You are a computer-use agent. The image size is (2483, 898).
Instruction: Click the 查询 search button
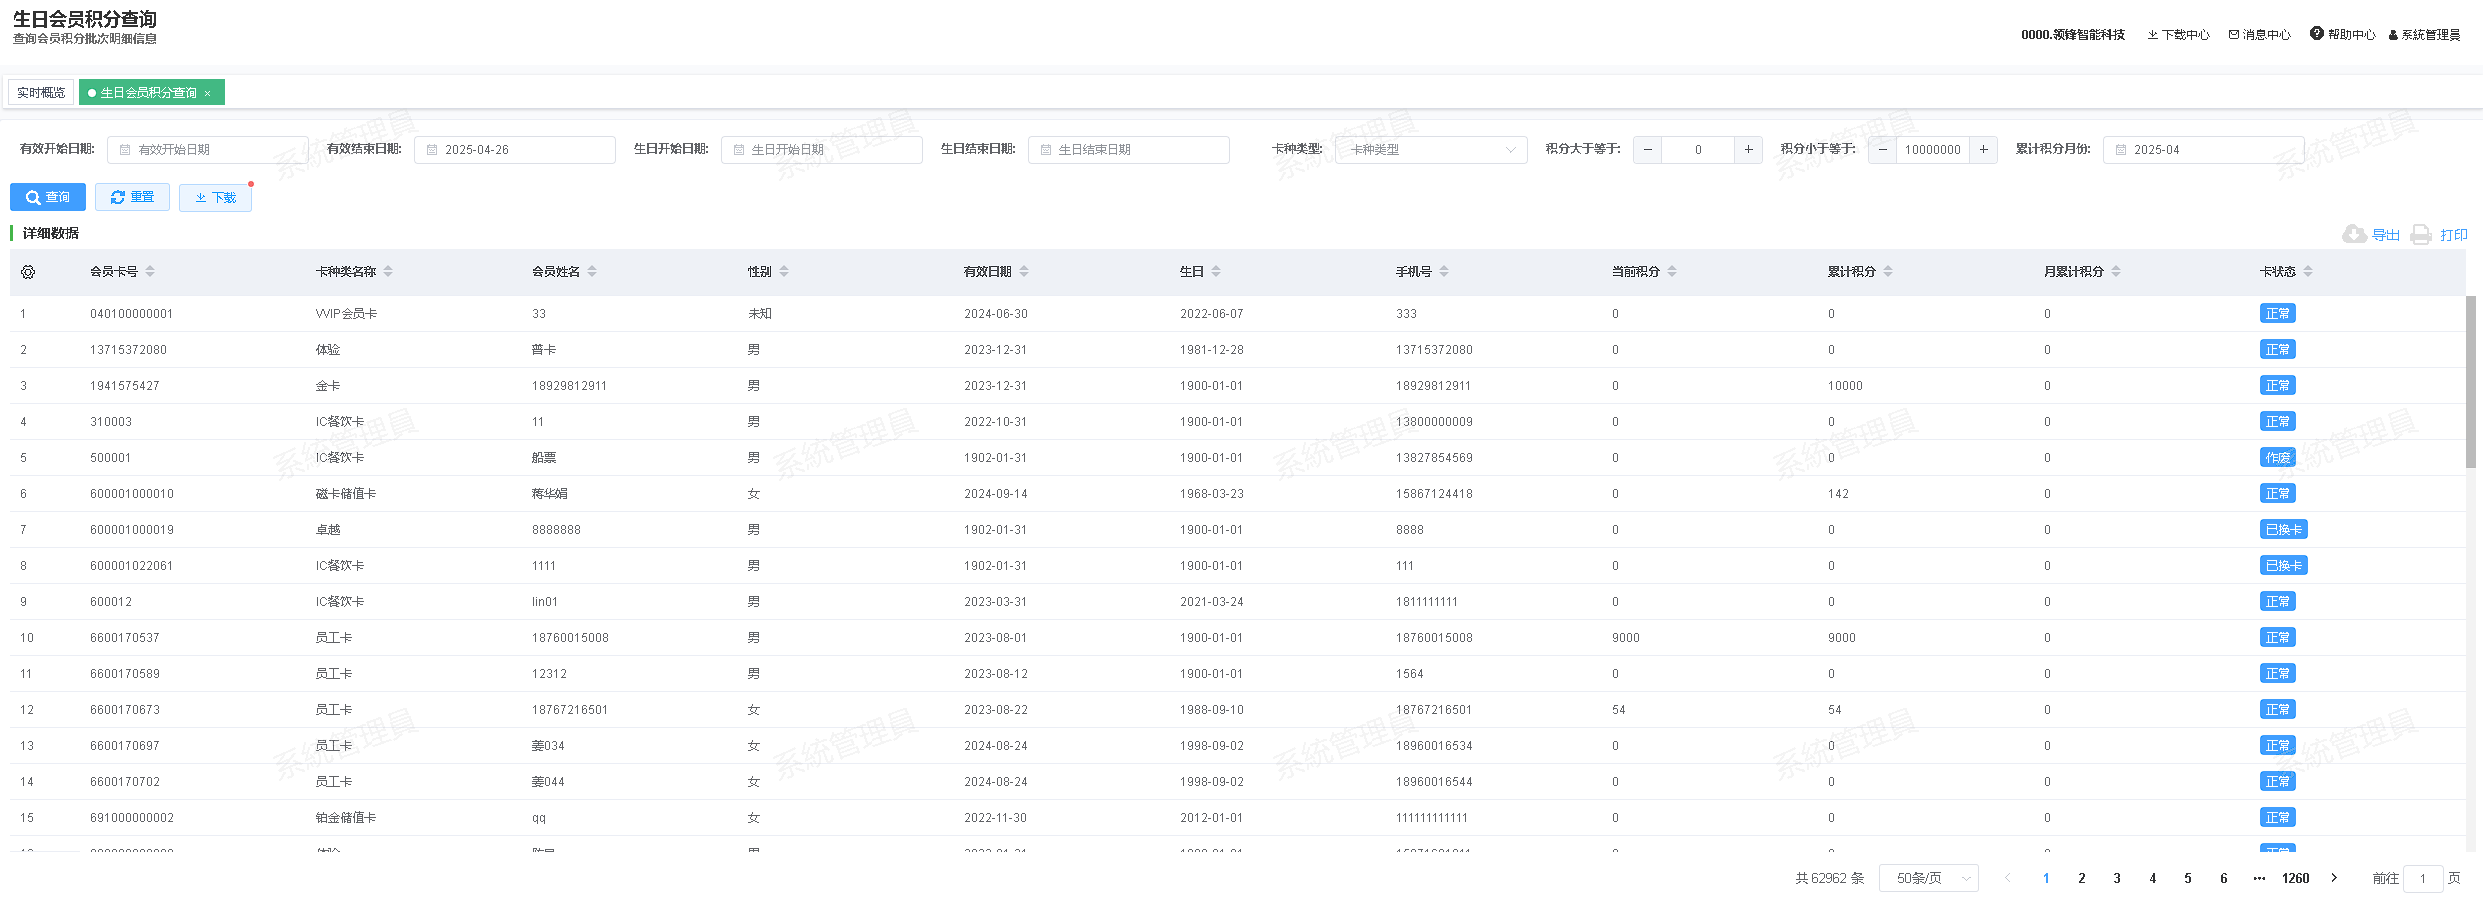click(x=48, y=197)
